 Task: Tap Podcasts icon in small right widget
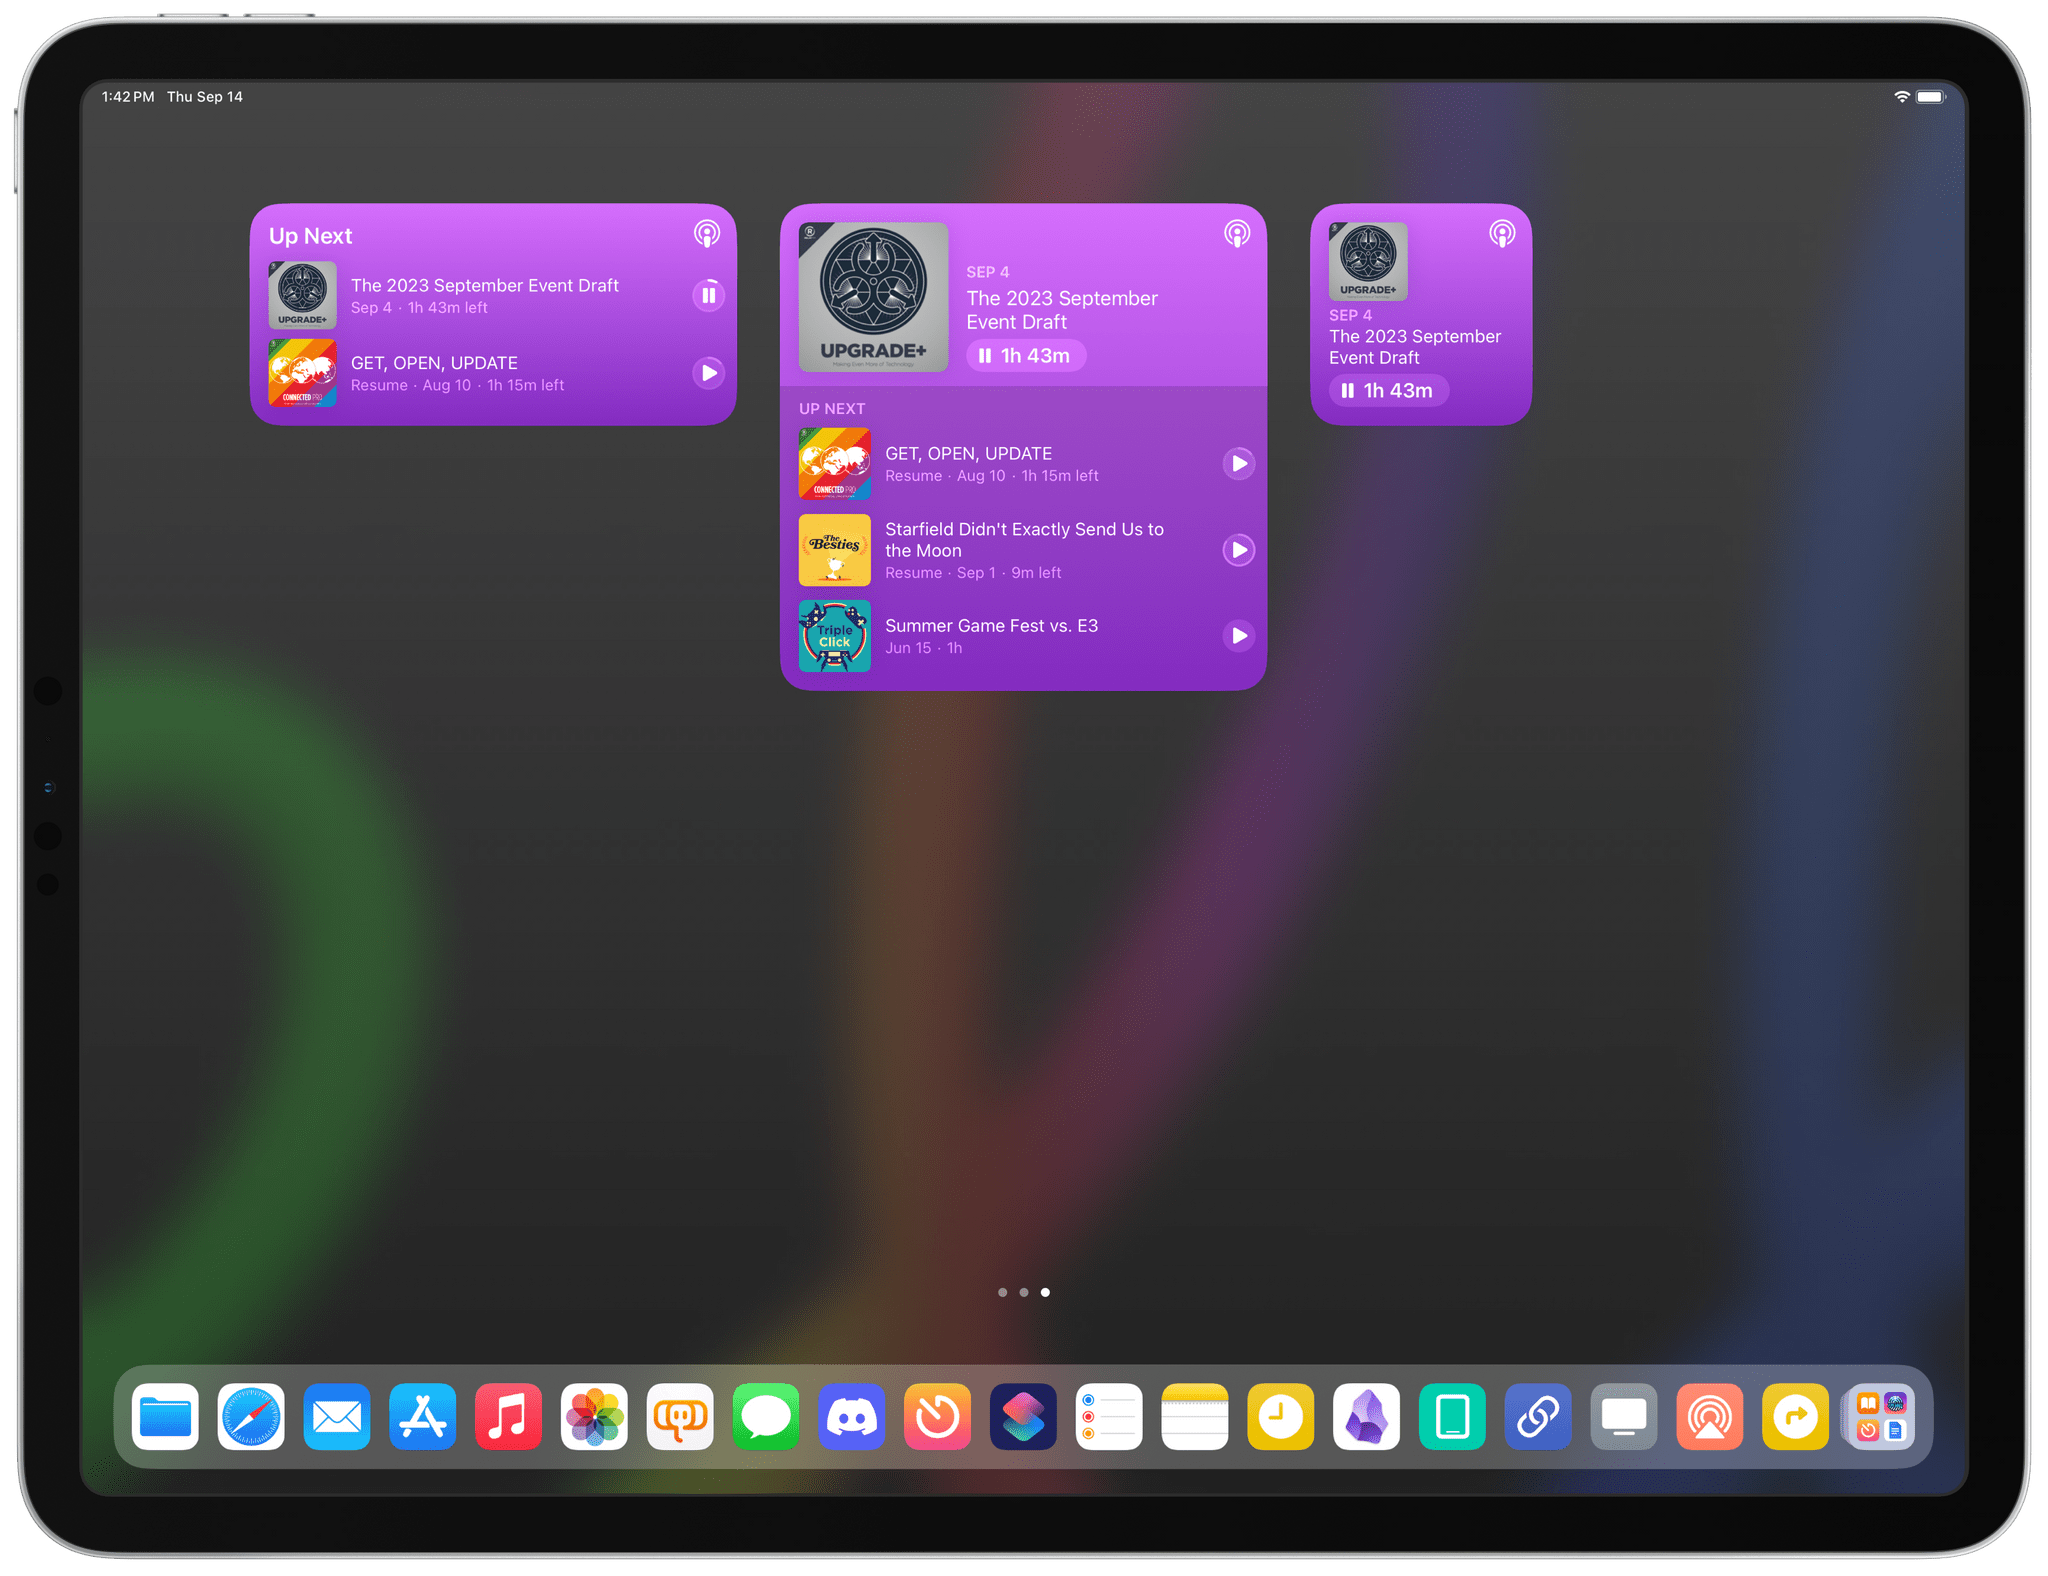(1502, 235)
